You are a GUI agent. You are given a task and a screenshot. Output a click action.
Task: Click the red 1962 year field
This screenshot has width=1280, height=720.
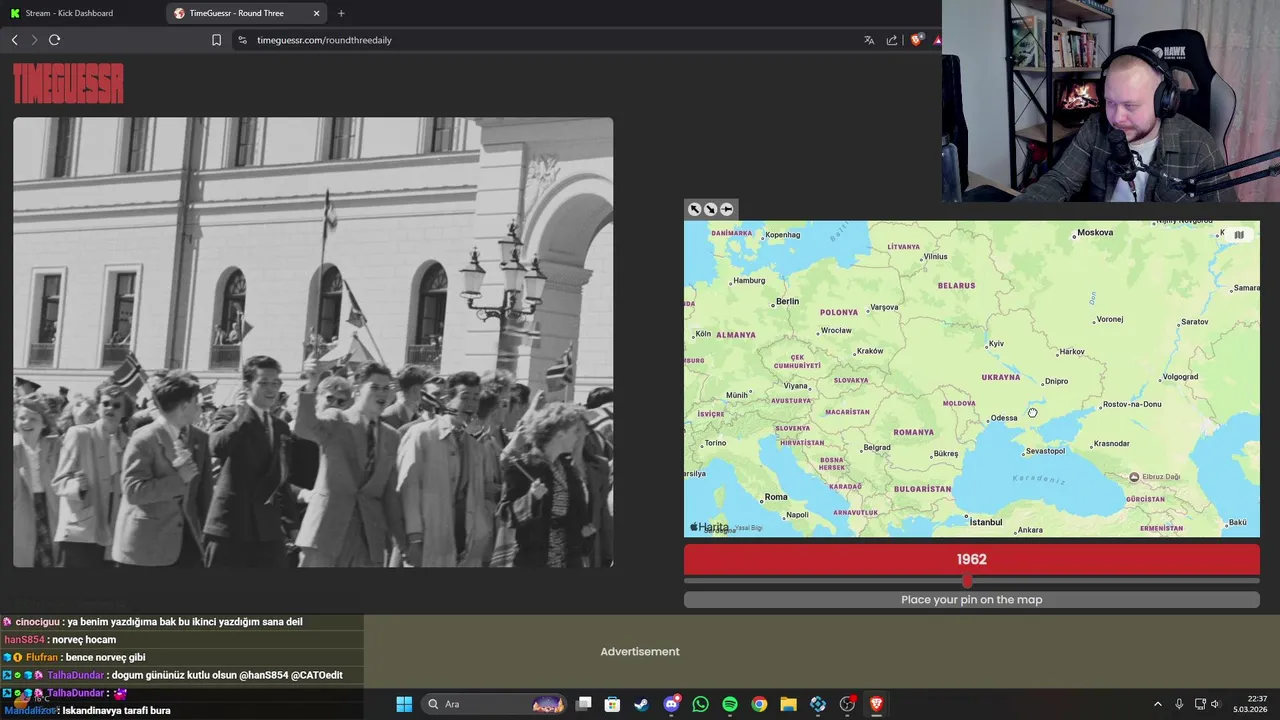972,560
